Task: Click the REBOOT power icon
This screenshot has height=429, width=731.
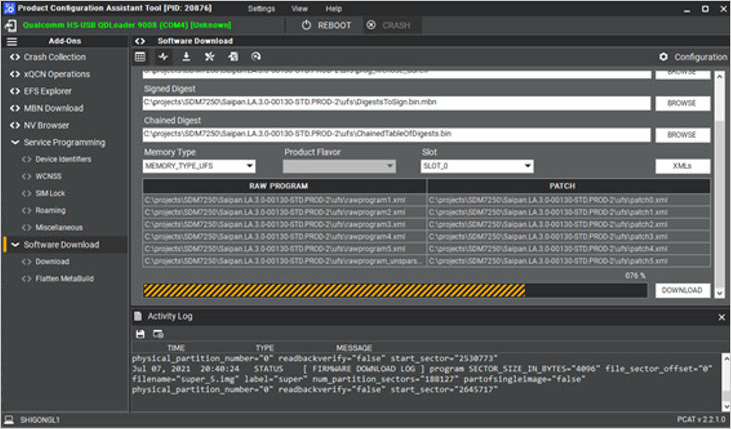Action: point(306,25)
